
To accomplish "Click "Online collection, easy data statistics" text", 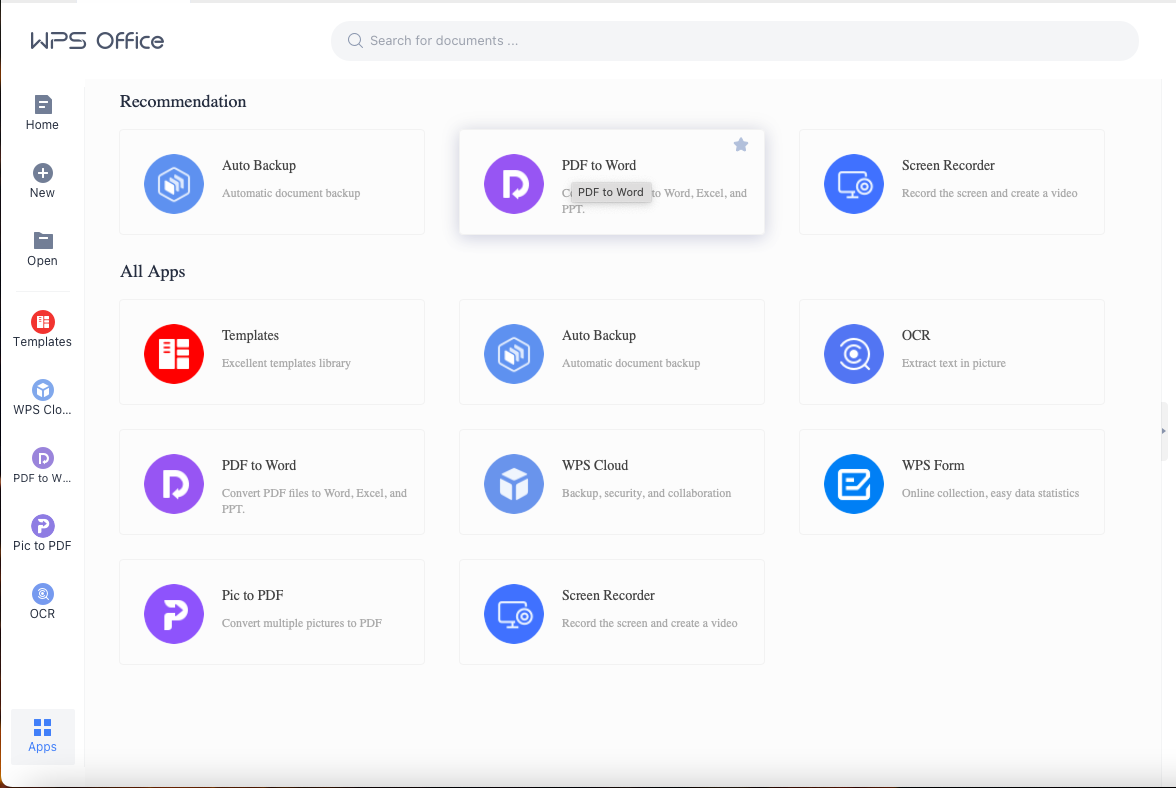I will click(990, 493).
